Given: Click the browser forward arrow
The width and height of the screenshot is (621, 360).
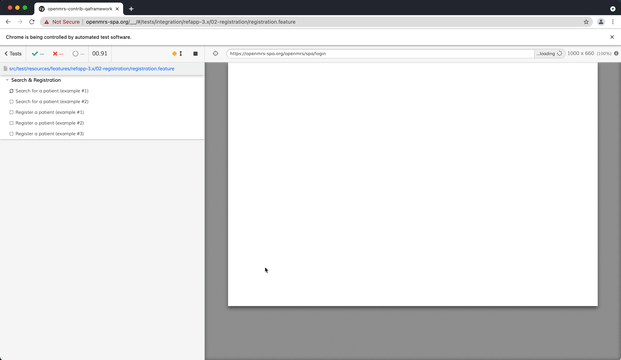Looking at the screenshot, I should coord(20,22).
